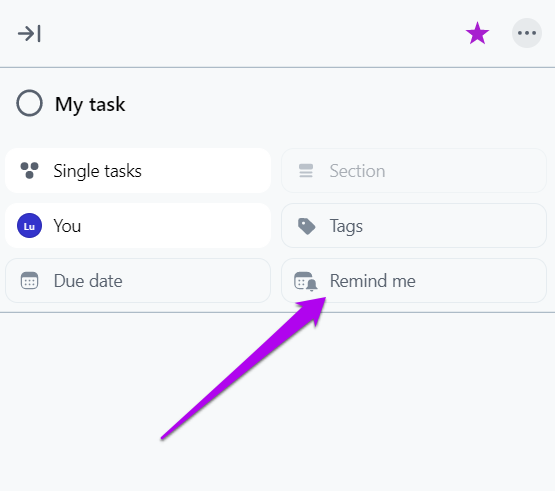Open the Single tasks project selector
555x491 pixels.
138,171
